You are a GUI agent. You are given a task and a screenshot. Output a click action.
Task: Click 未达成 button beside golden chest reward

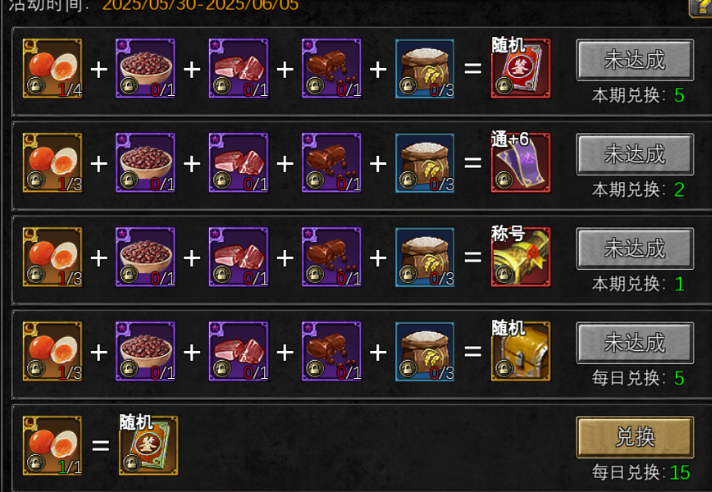(635, 343)
